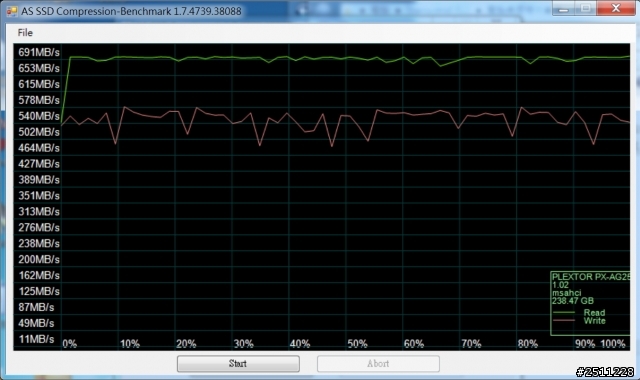Click the 276MB/s axis label
This screenshot has height=380, width=640.
[x=39, y=227]
